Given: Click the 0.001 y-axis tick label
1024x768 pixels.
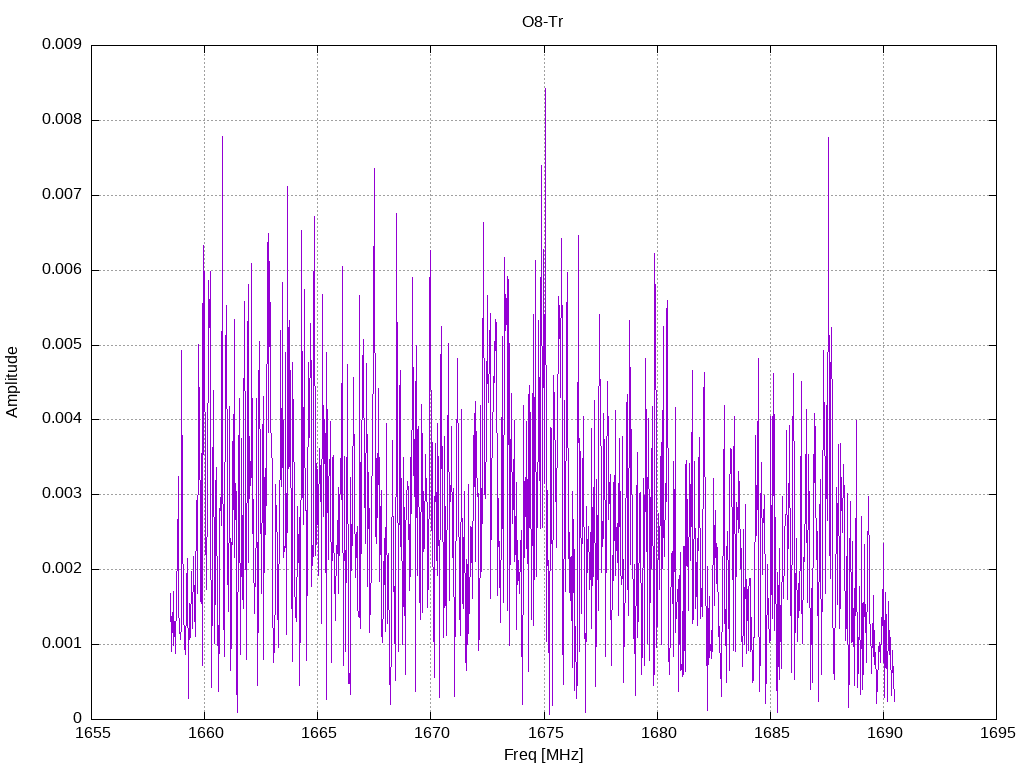Looking at the screenshot, I should (62, 643).
